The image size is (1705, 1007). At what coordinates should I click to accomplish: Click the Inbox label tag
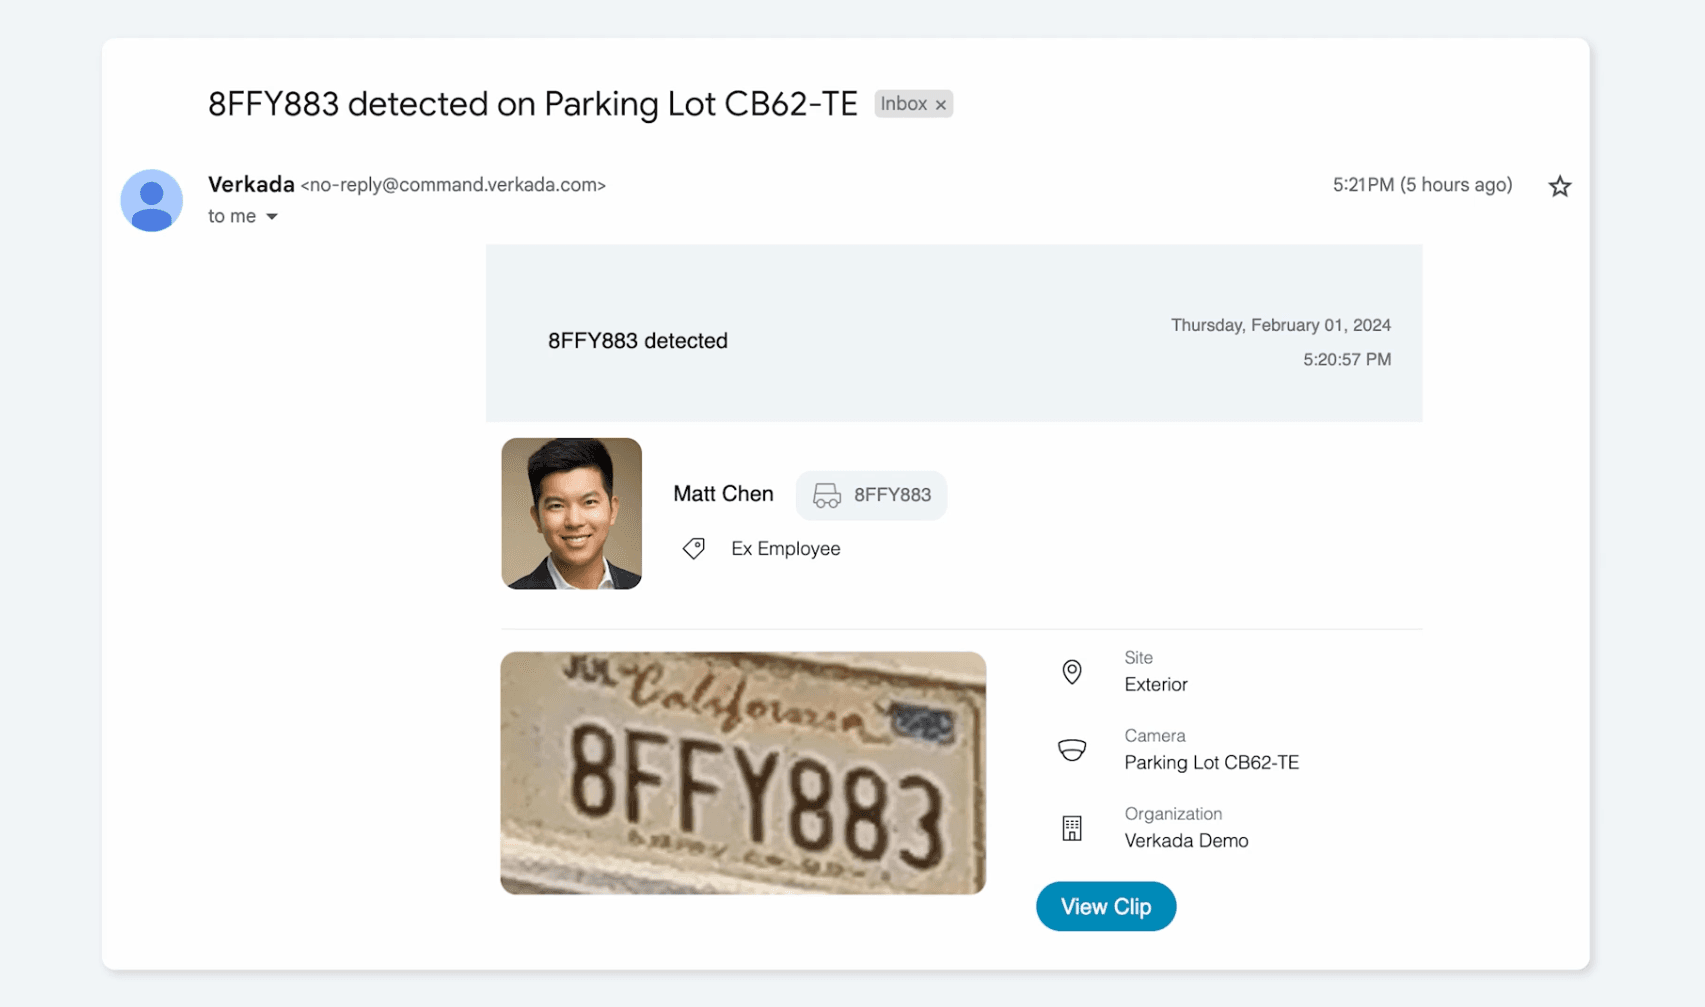(x=903, y=104)
